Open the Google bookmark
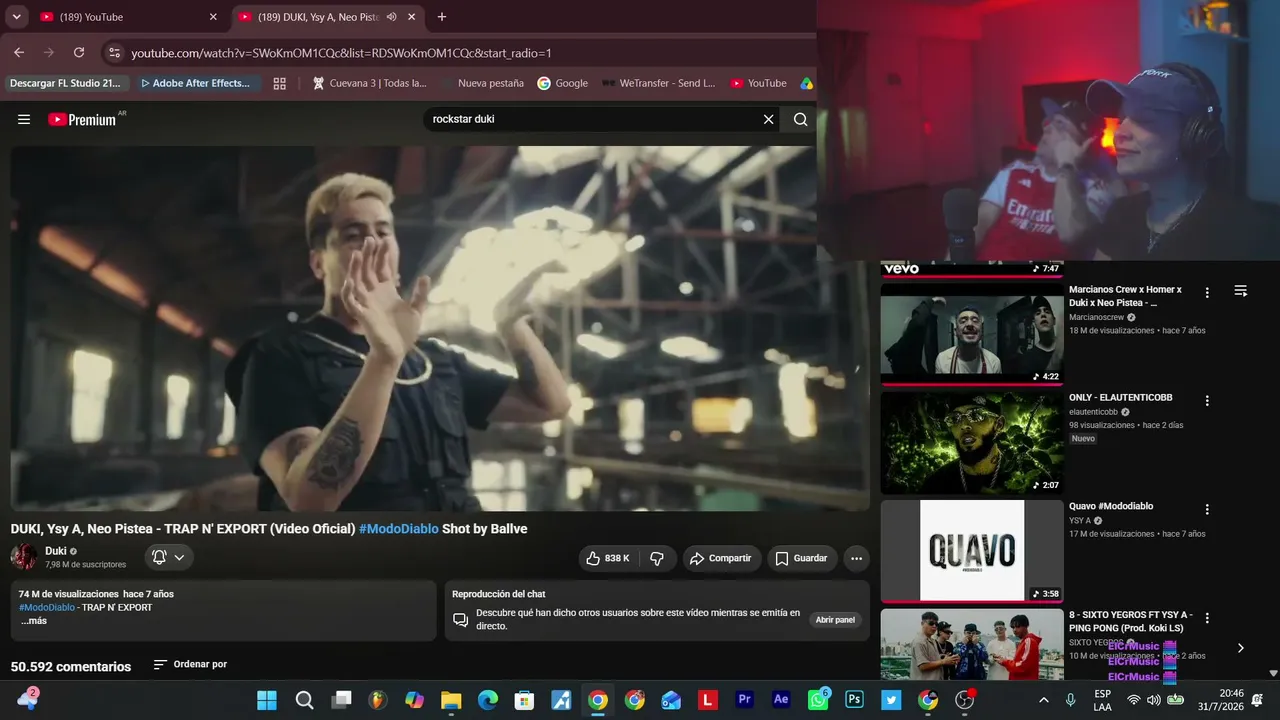The width and height of the screenshot is (1280, 720). click(562, 83)
